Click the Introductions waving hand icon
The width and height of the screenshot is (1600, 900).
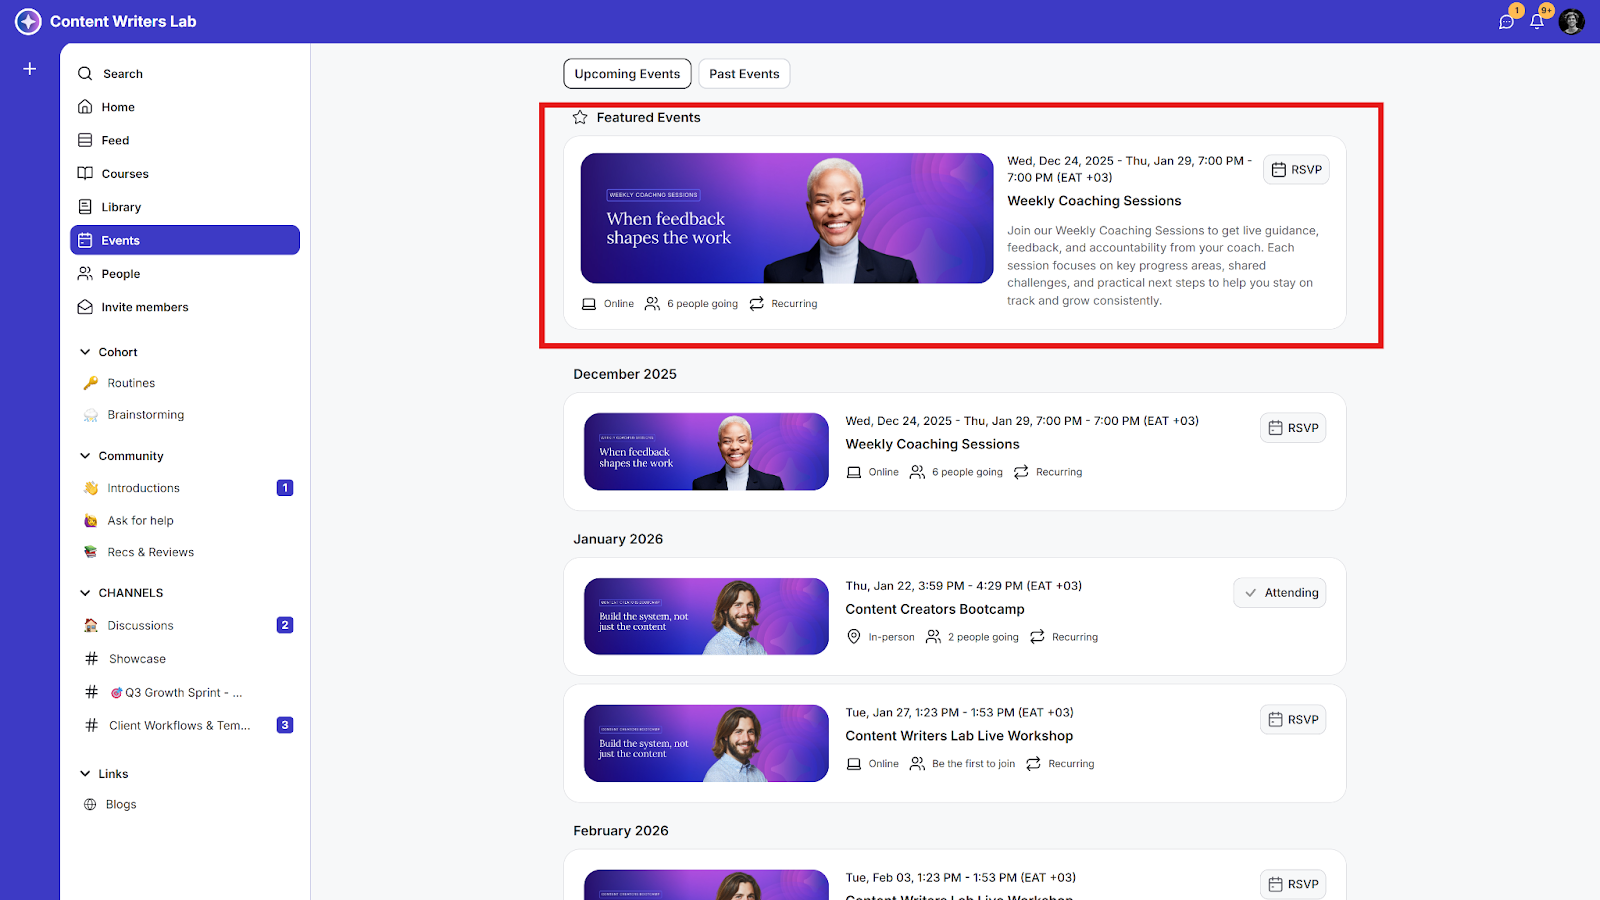click(x=91, y=488)
